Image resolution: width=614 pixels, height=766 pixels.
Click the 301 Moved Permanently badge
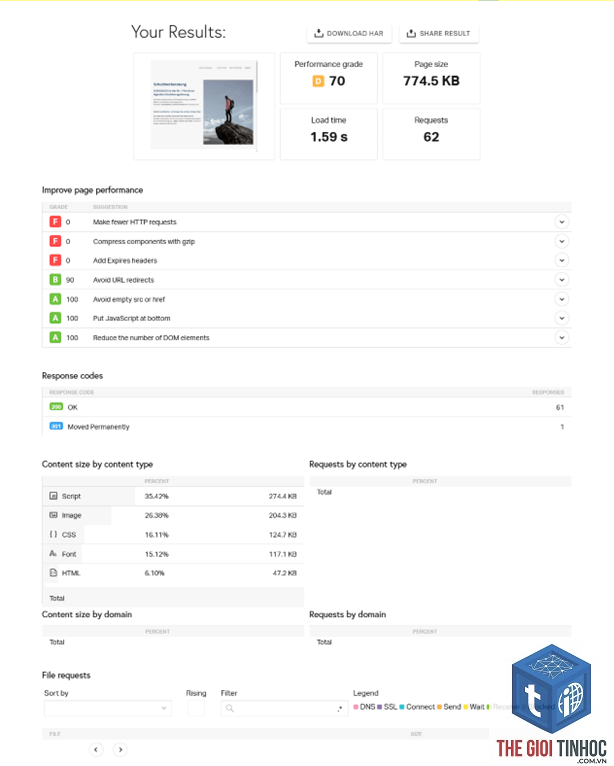coord(56,426)
